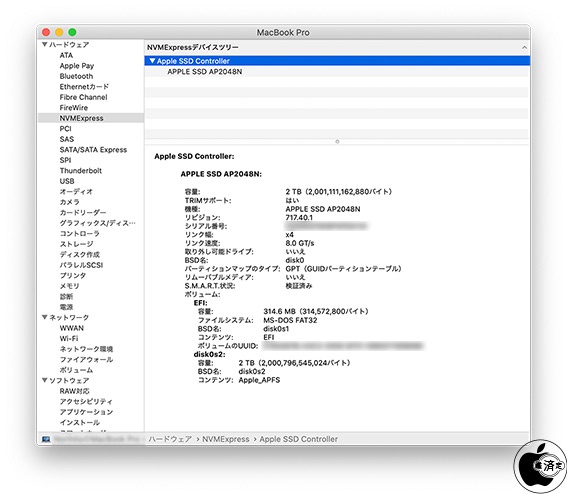Image resolution: width=567 pixels, height=494 pixels.
Task: Open the ネットワーク環境 entry
Action: [x=86, y=349]
